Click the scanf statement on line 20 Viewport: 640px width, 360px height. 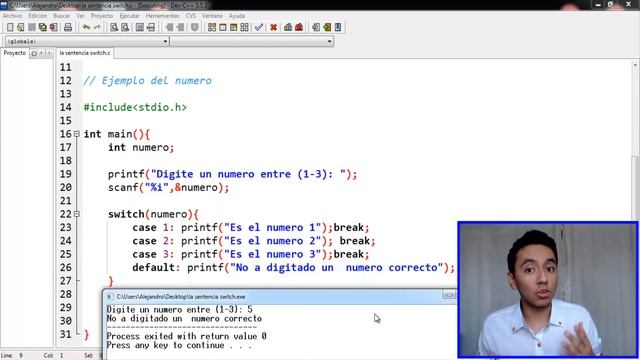tap(169, 187)
